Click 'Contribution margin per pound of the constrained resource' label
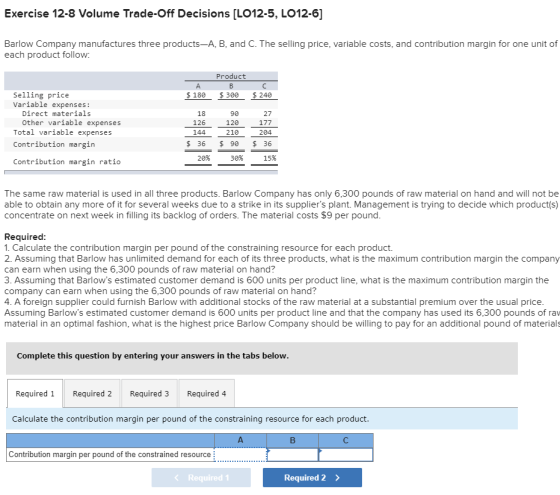The image size is (560, 495). 110,455
